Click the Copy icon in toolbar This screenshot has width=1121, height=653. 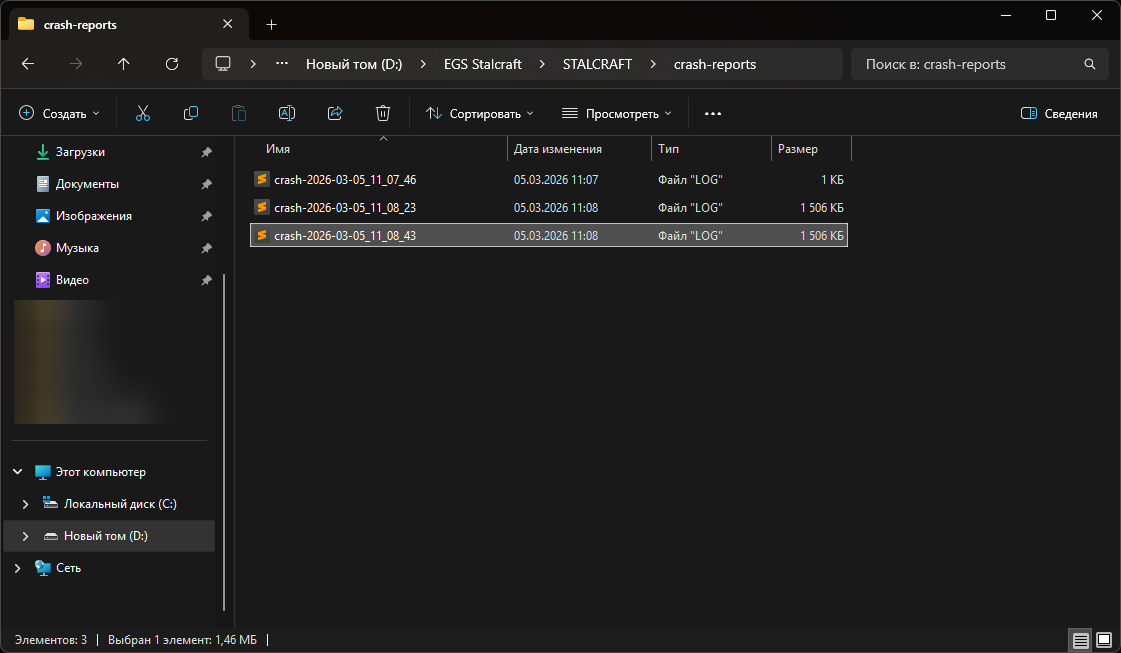(x=191, y=113)
